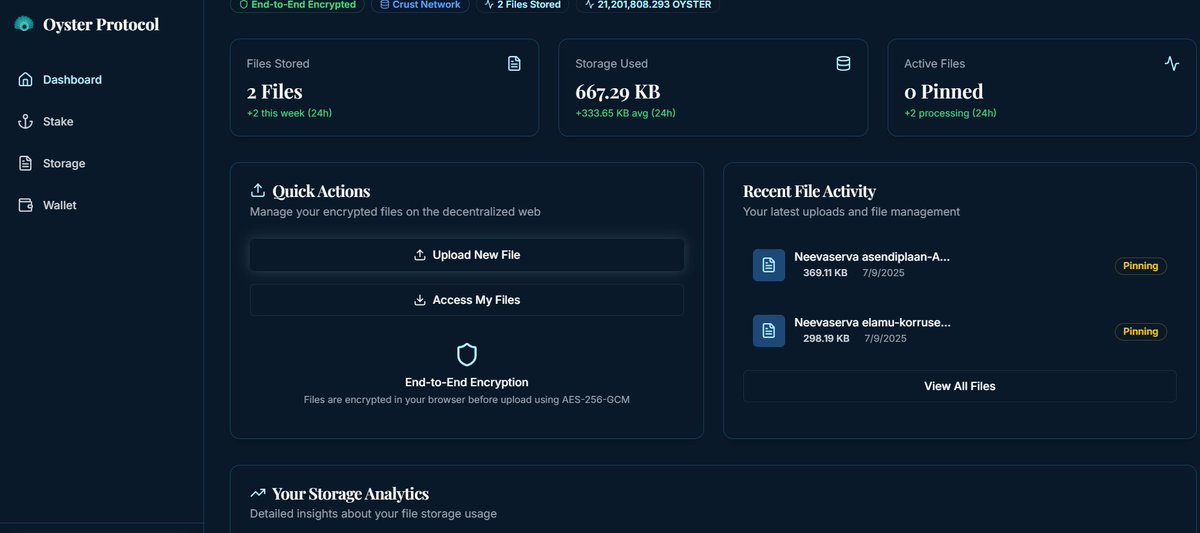1200x533 pixels.
Task: Click the +333.65 KB avg (24h) text
Action: (625, 113)
